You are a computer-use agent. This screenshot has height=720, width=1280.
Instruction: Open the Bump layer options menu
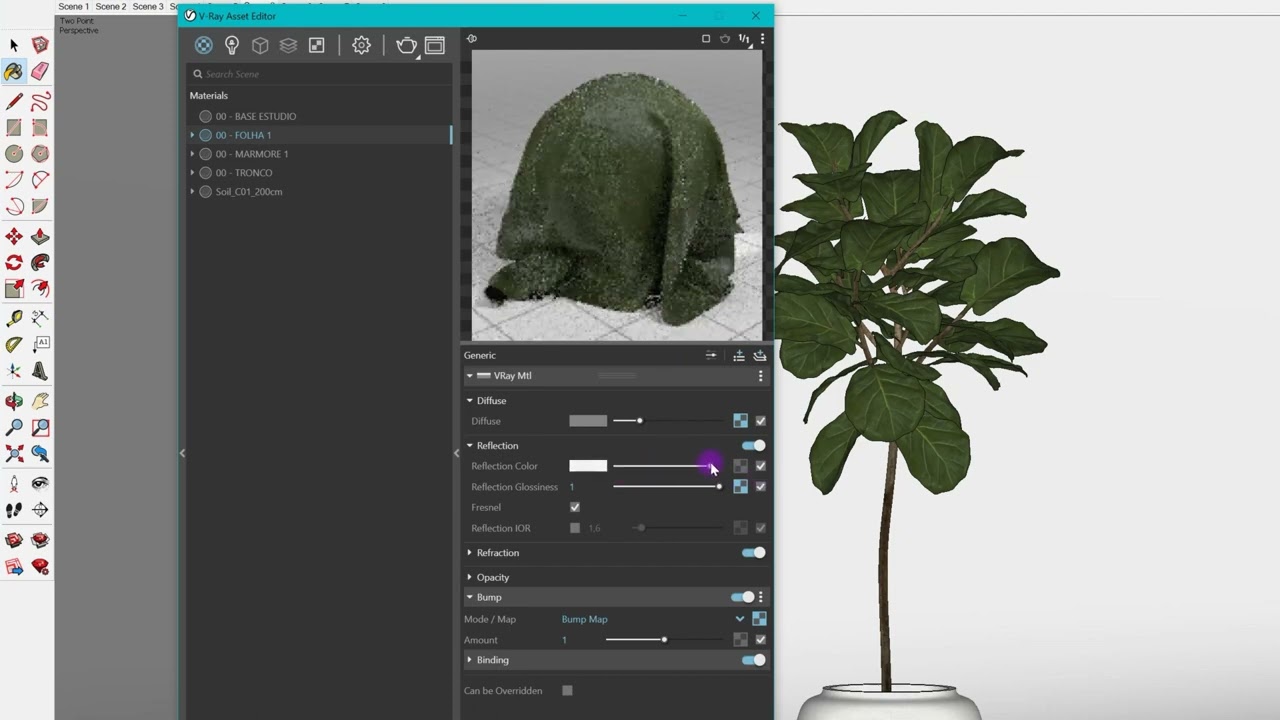(760, 597)
